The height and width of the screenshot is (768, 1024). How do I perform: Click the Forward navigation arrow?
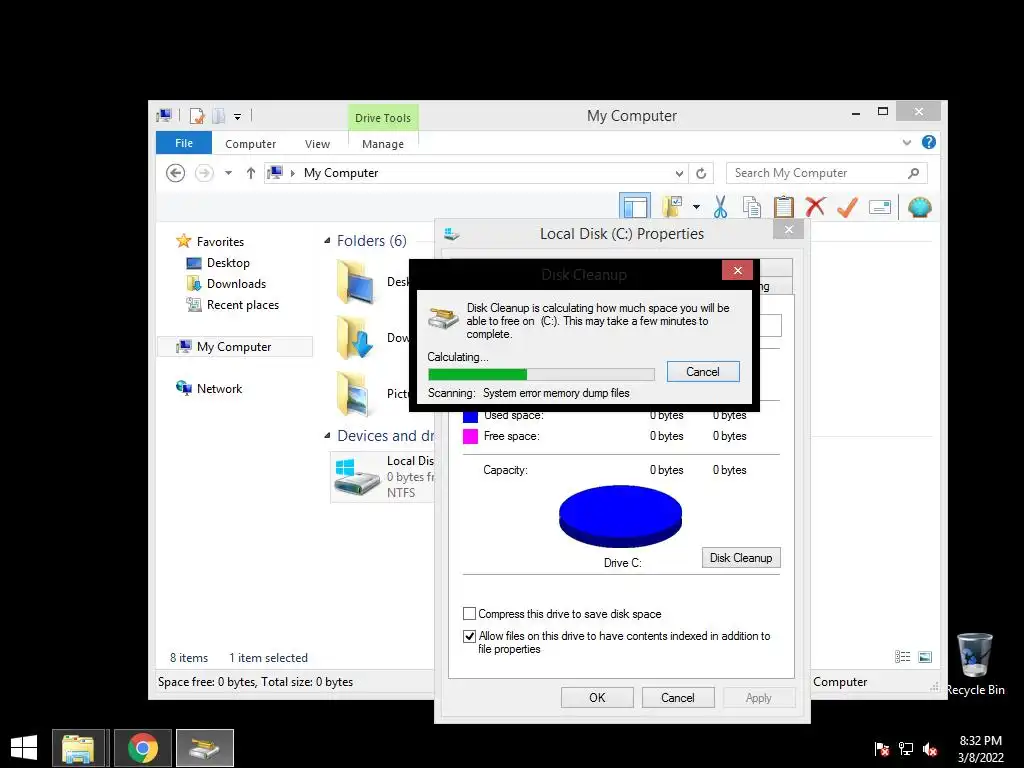tap(204, 173)
